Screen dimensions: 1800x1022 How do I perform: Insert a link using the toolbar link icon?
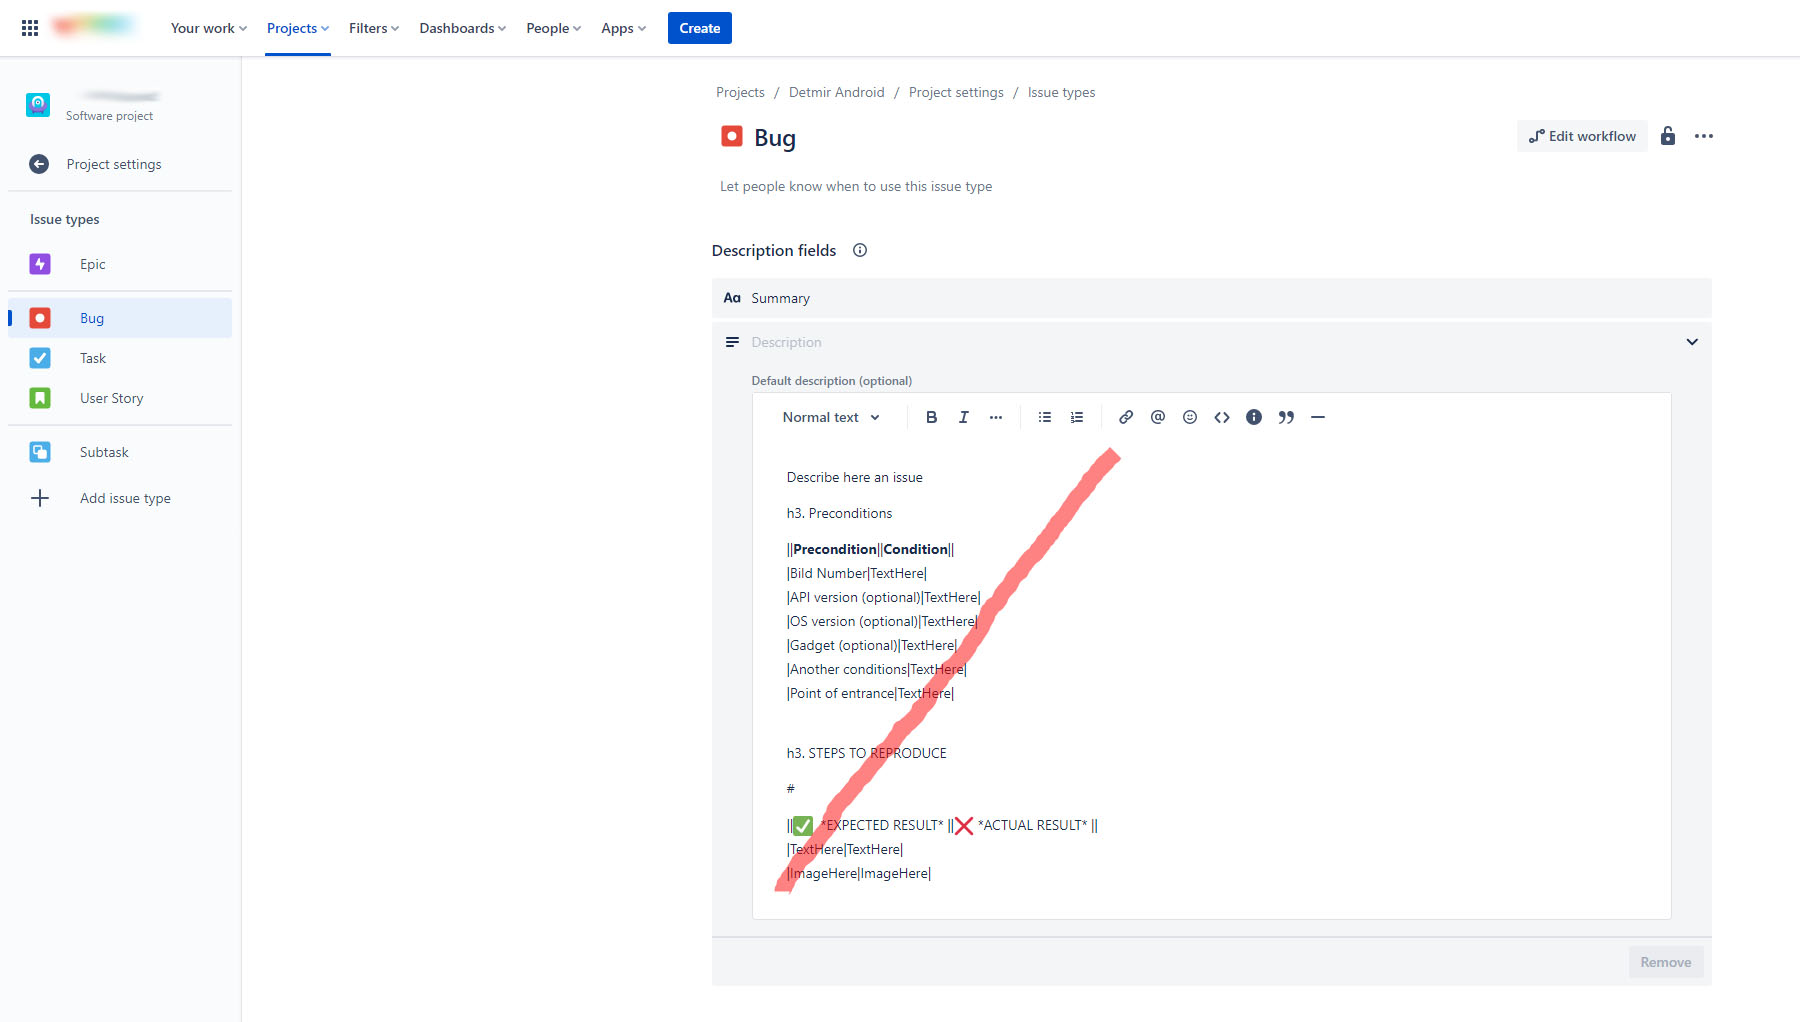coord(1126,417)
